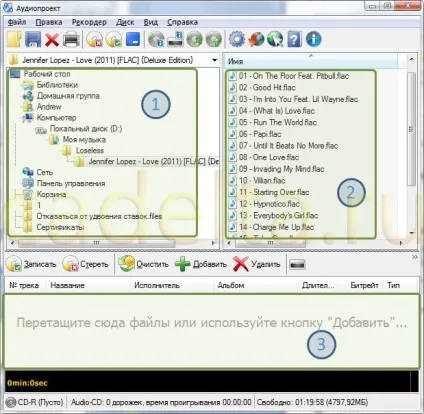This screenshot has height=414, width=424.
Task: Save the project using the floppy icon
Action: tap(33, 39)
